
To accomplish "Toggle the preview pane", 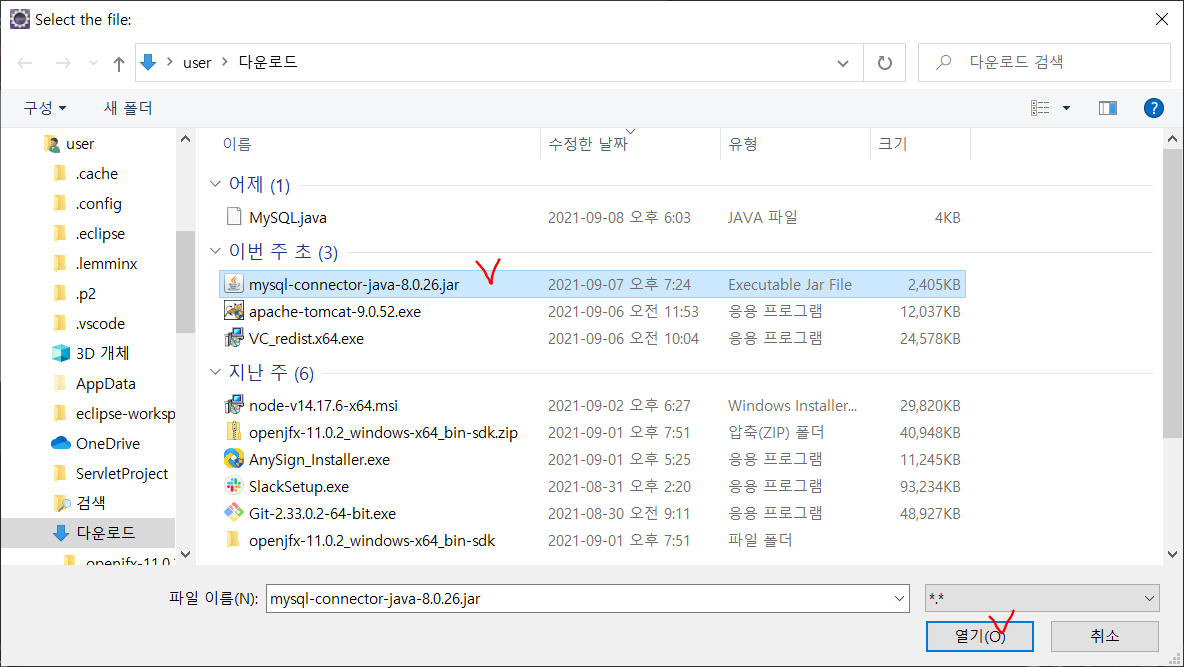I will [1108, 108].
